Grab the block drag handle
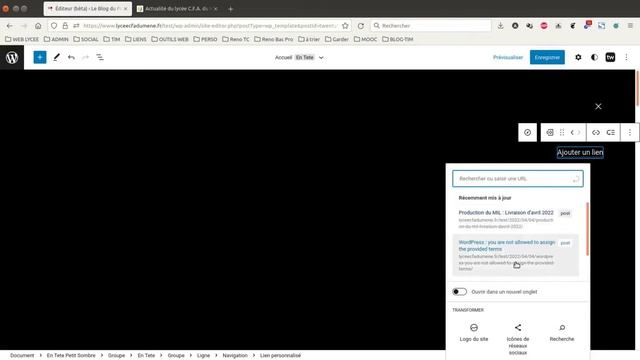Screen dimensions: 640x360 562,132
